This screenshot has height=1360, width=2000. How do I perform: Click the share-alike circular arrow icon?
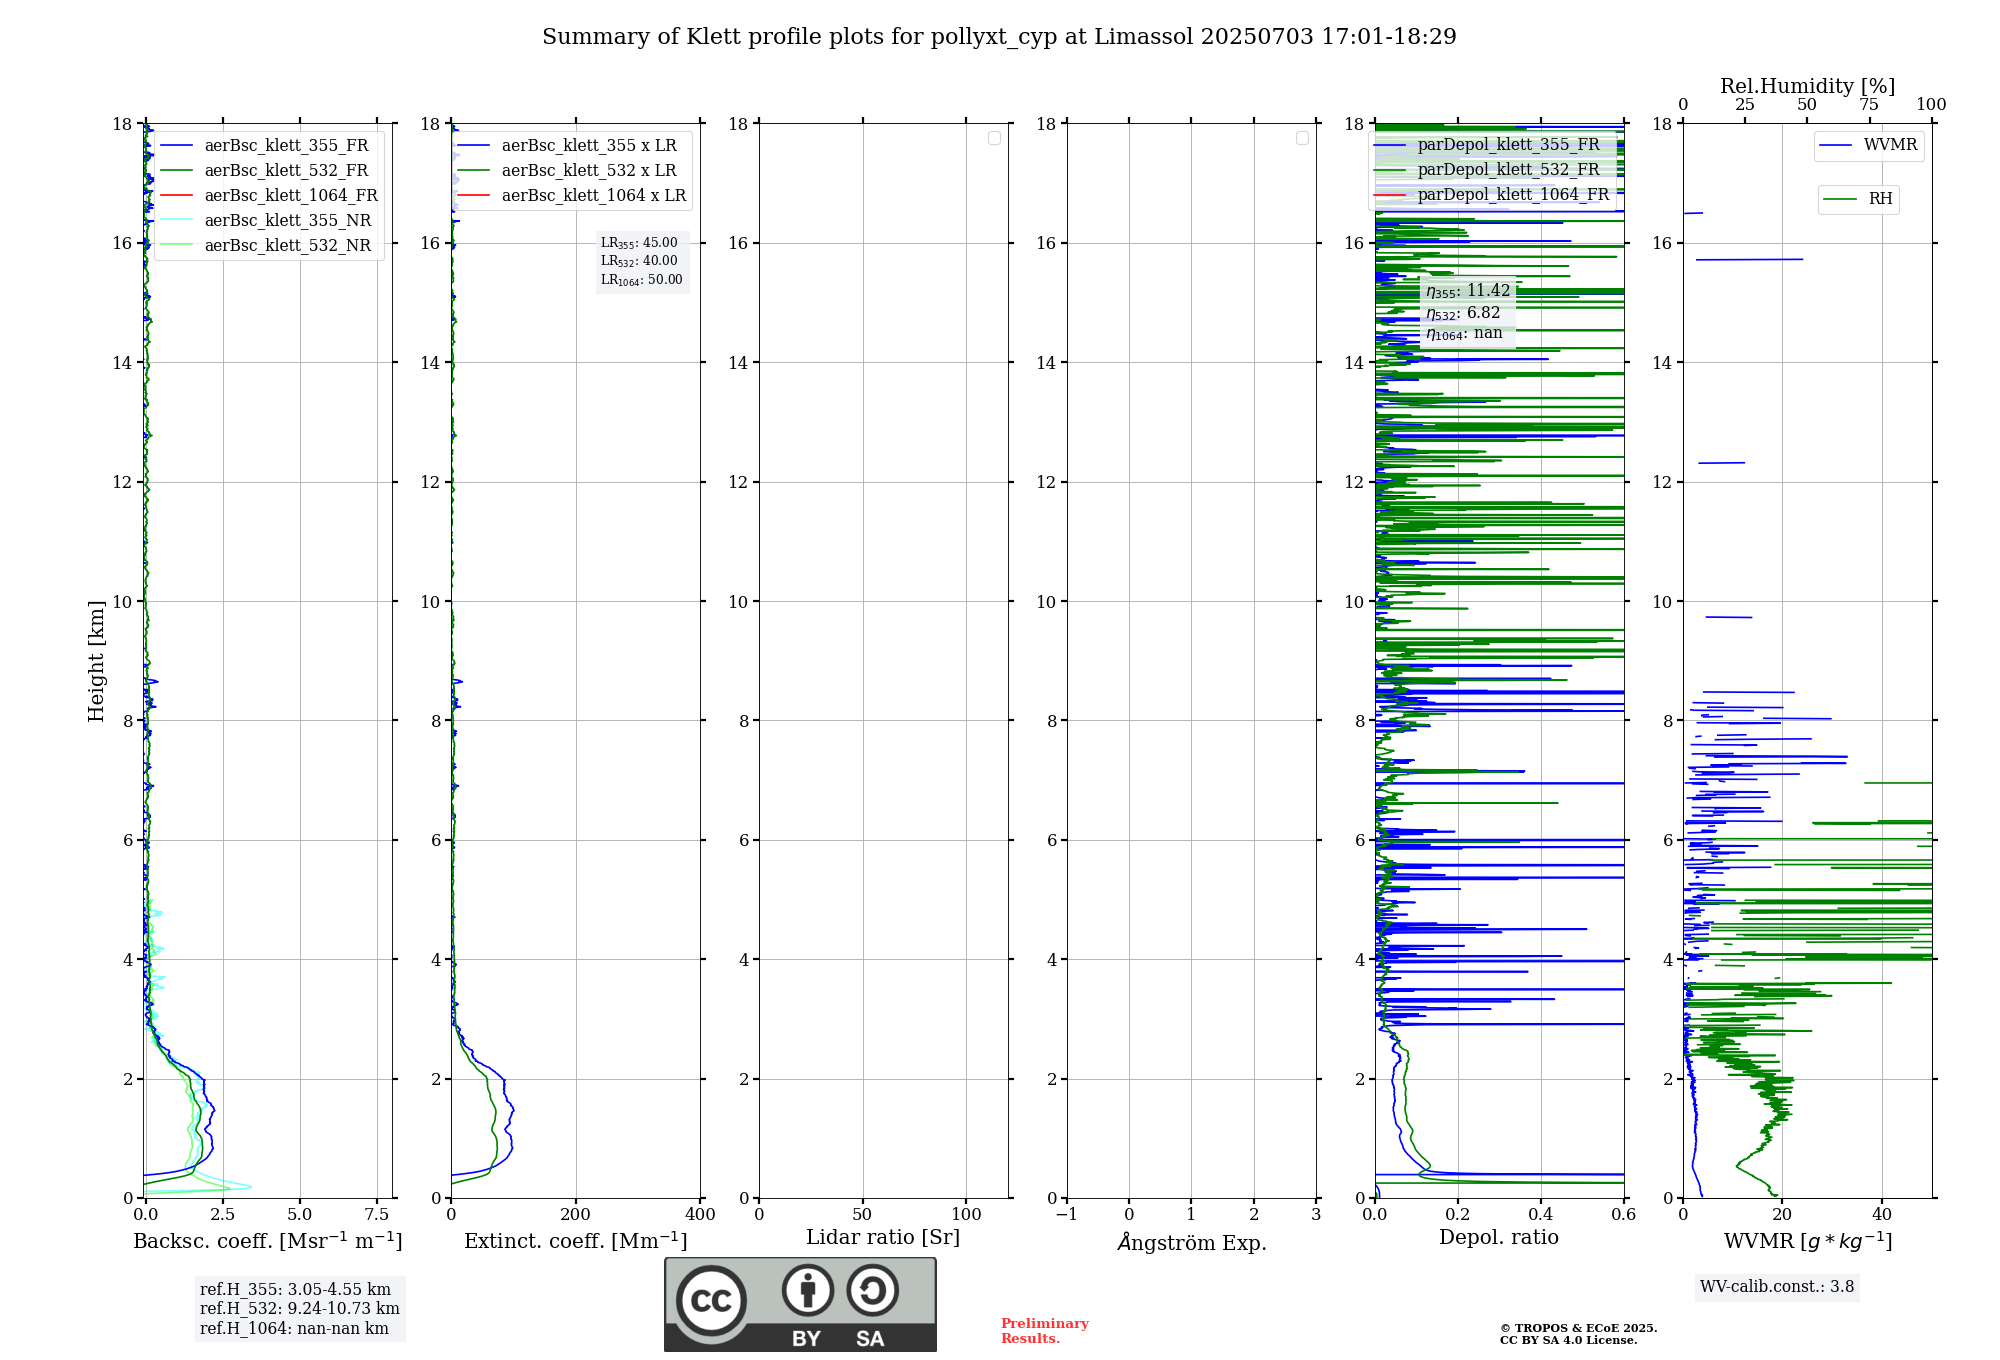point(872,1290)
